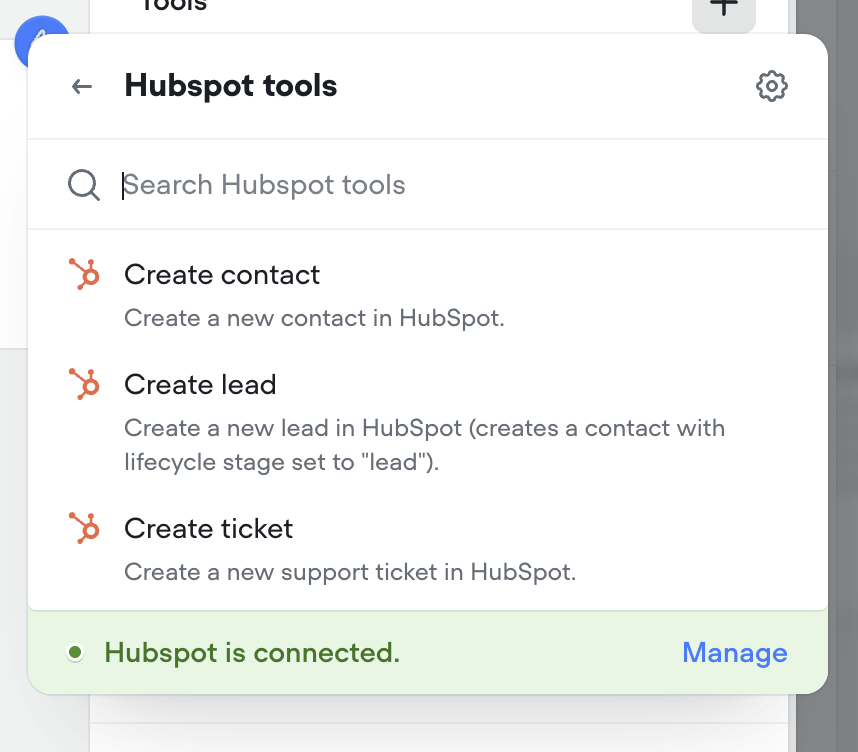Click the magnifying glass search icon
This screenshot has height=752, width=858.
click(x=83, y=184)
